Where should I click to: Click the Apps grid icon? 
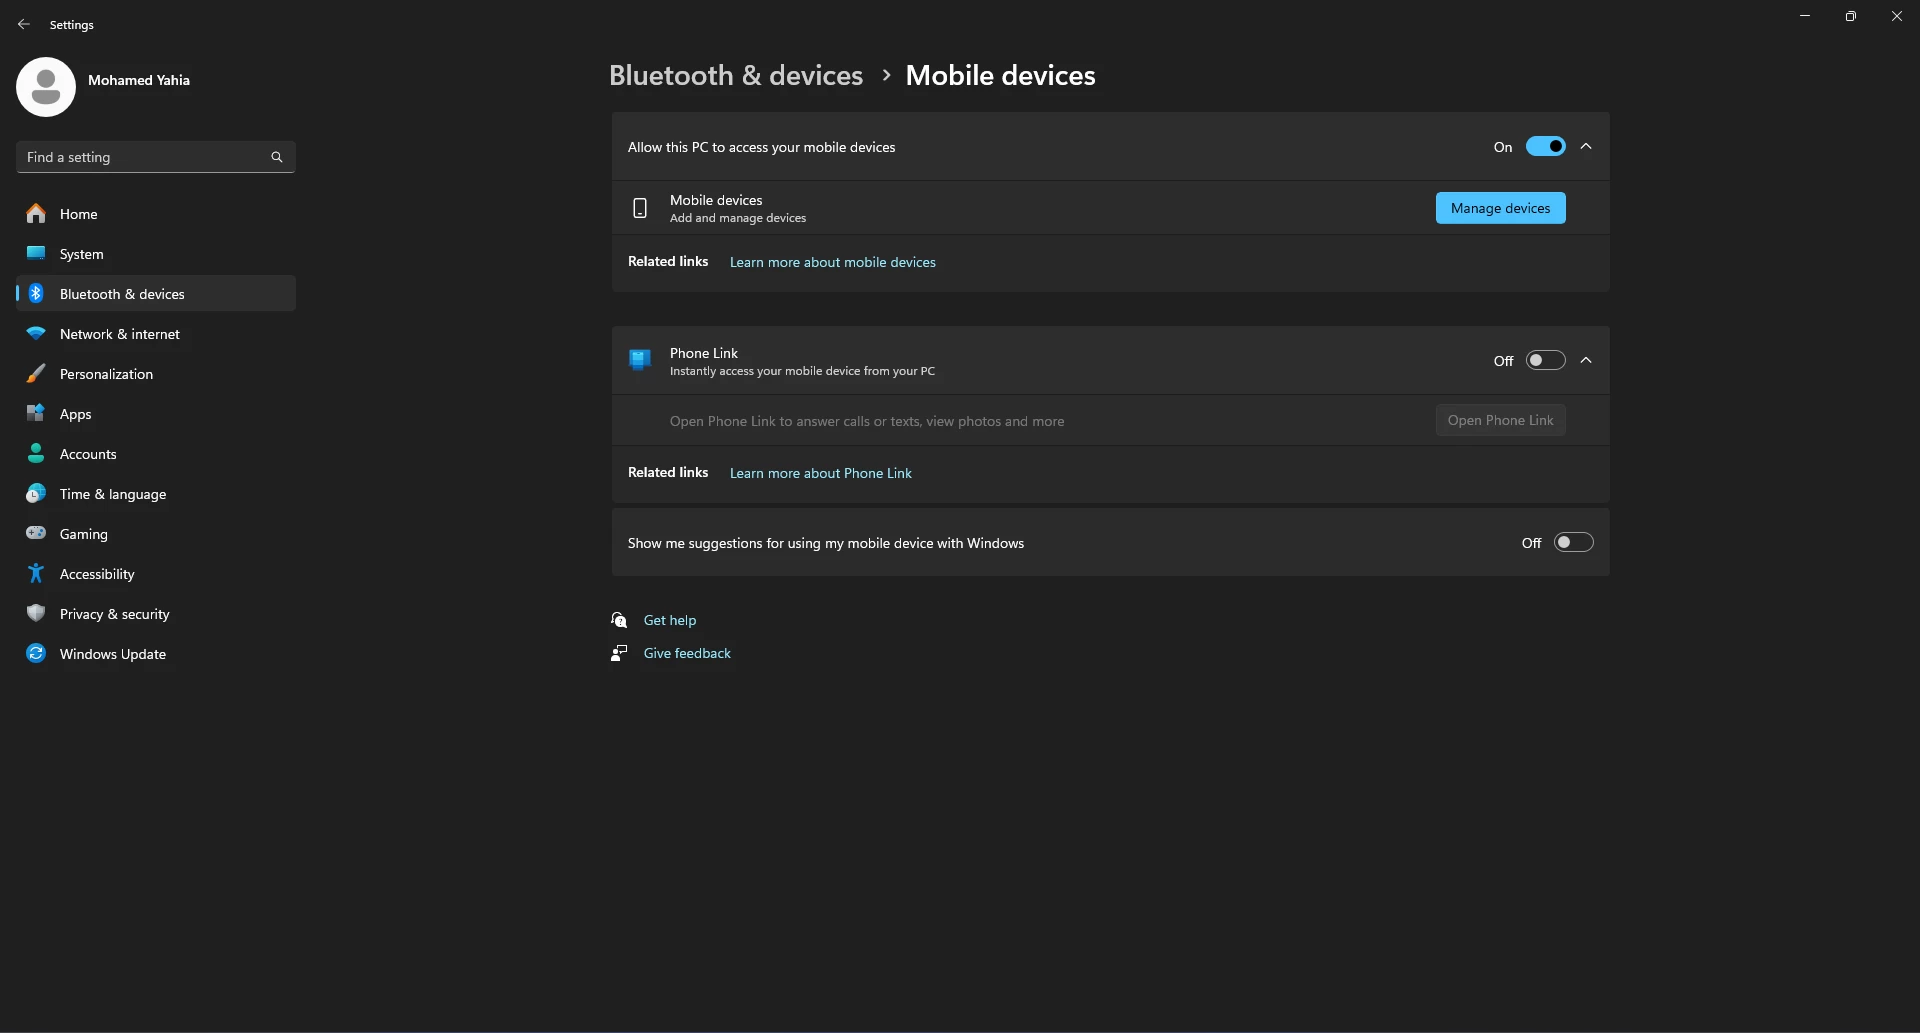(x=36, y=413)
